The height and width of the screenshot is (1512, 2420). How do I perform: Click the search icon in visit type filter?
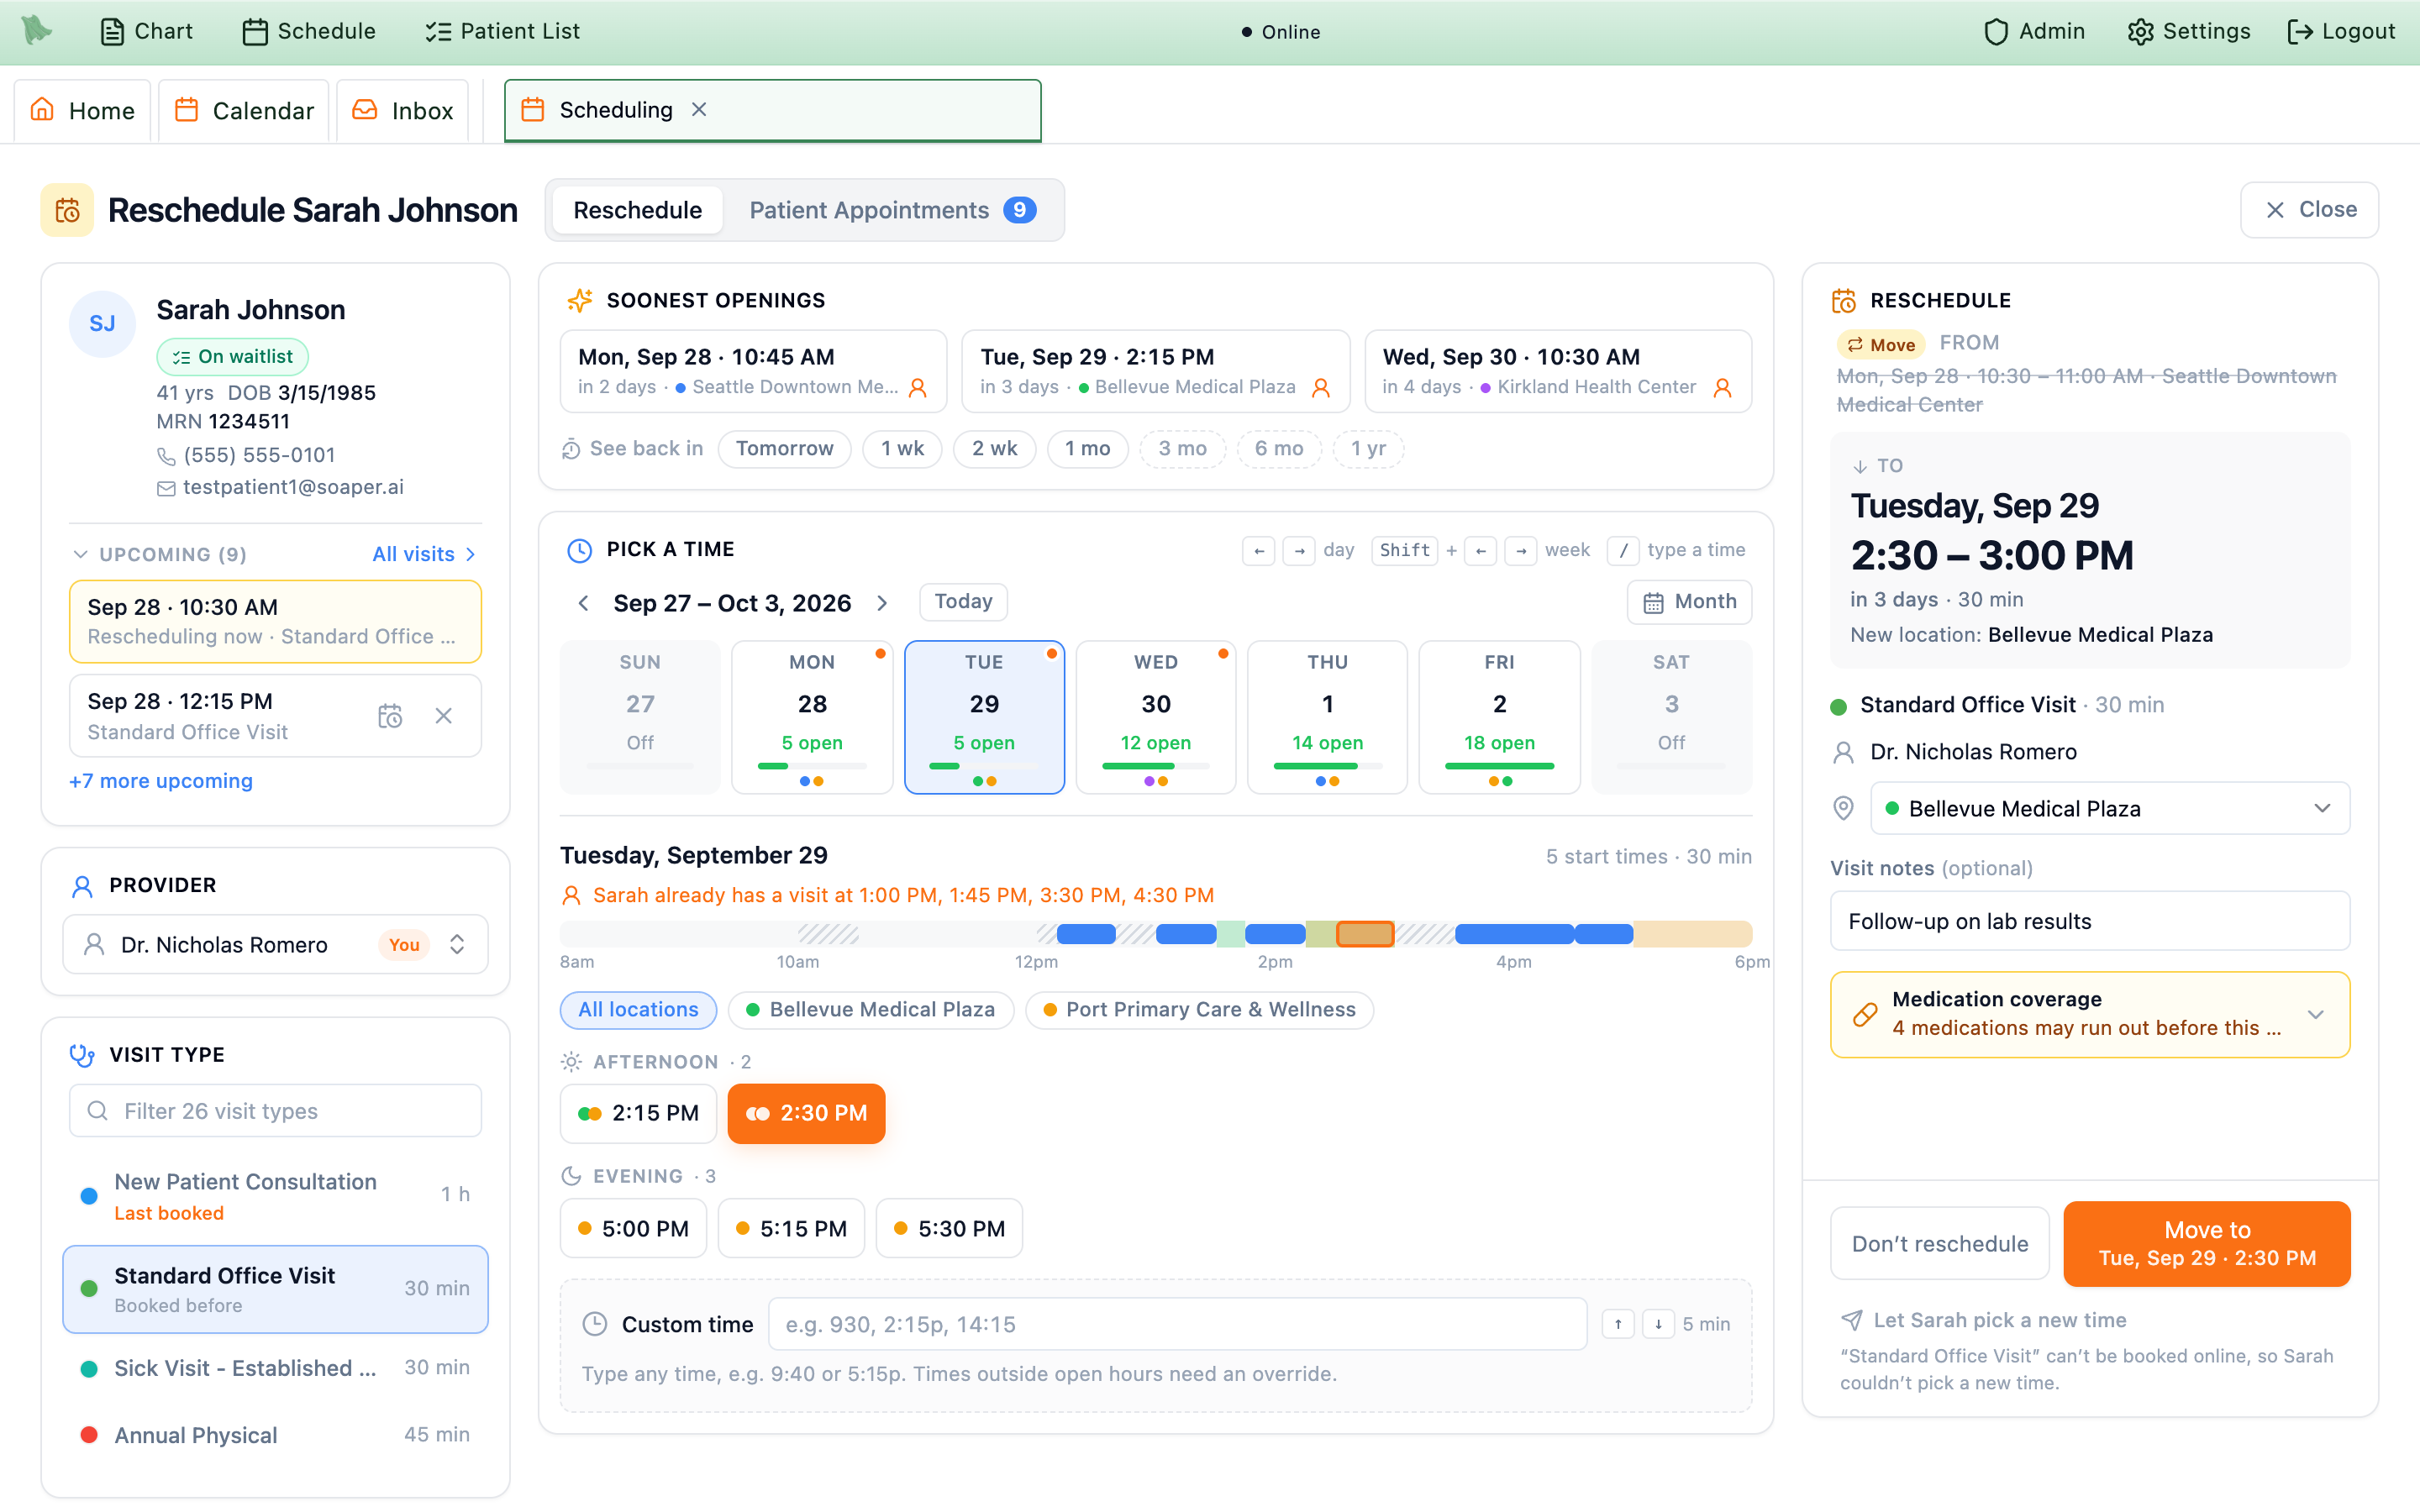98,1111
